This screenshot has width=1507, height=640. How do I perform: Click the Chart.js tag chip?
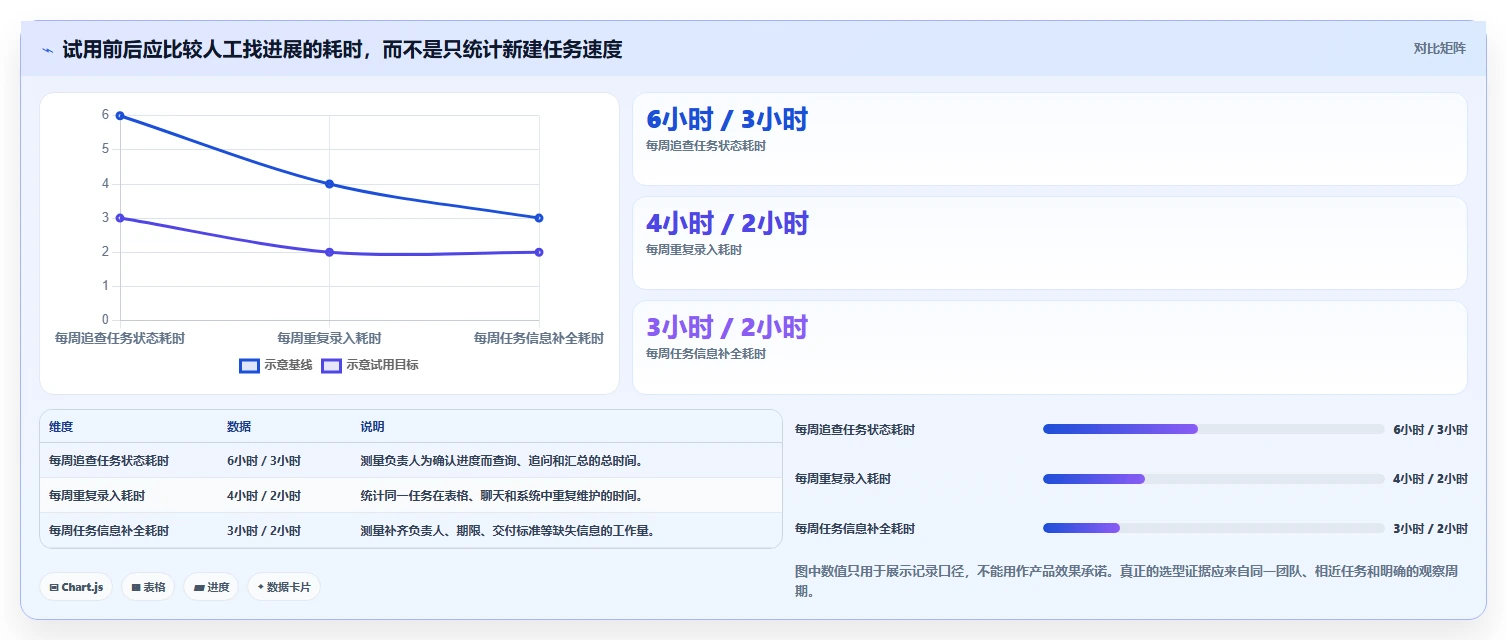click(76, 587)
